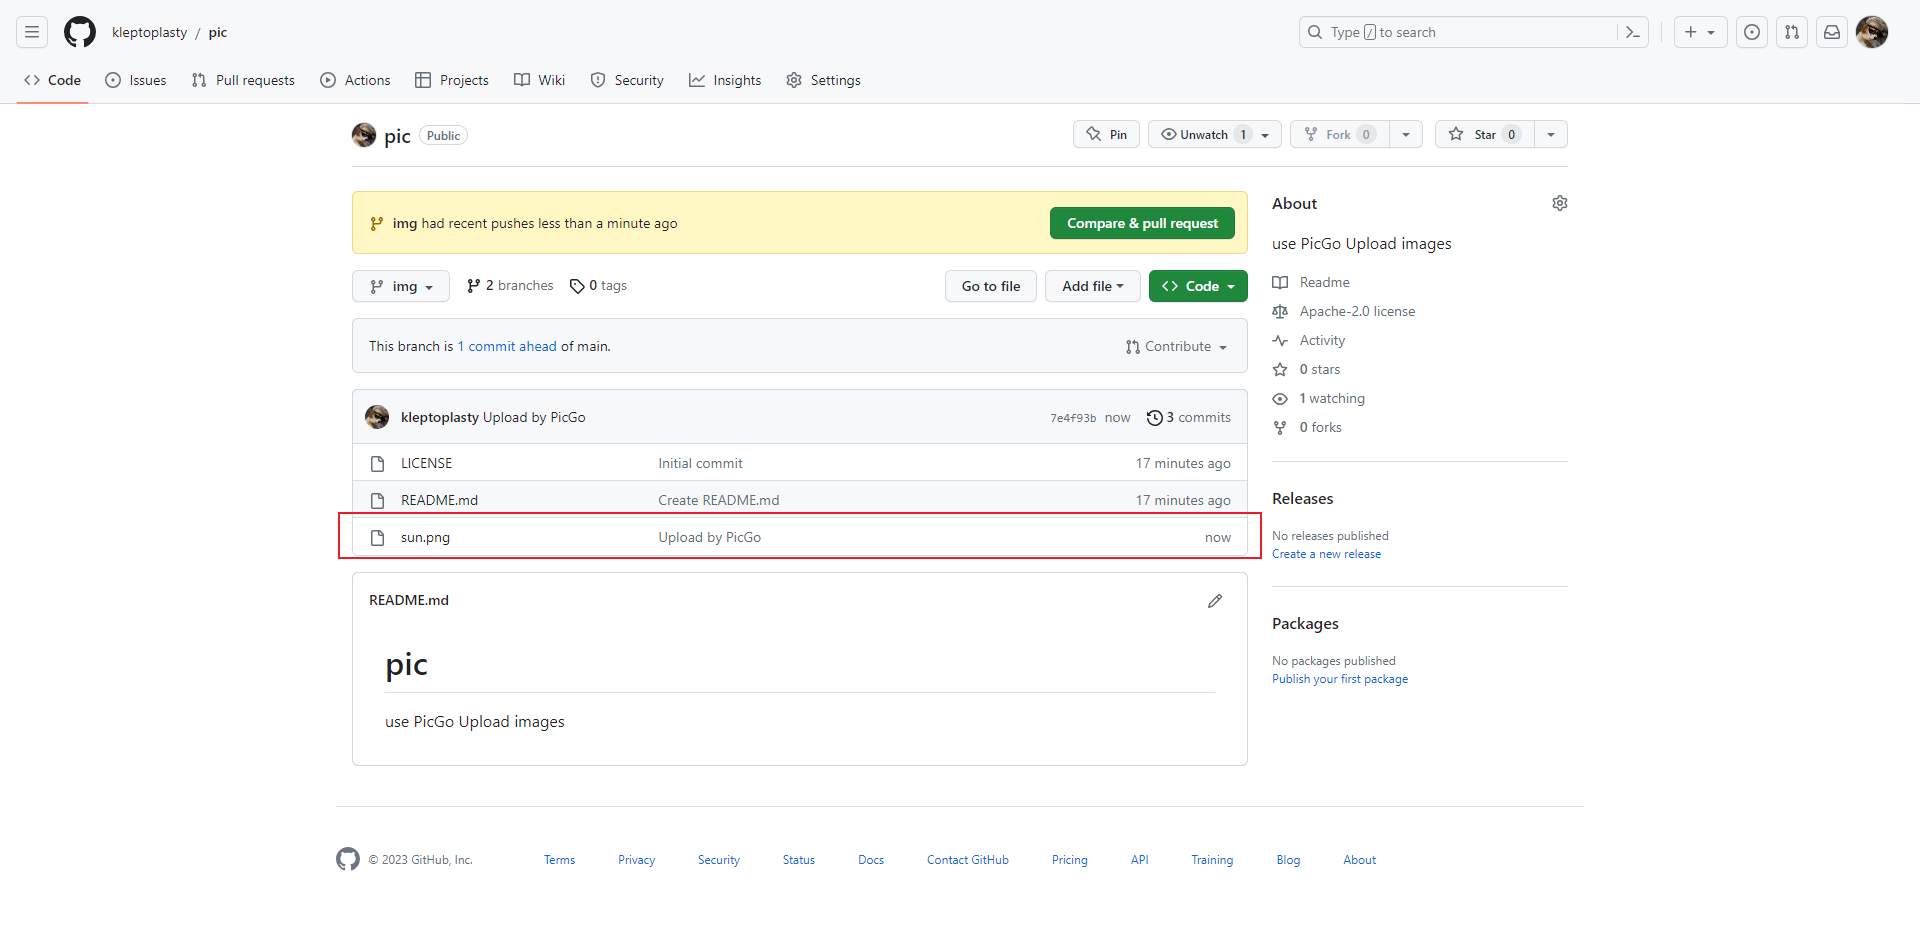Switch to the Actions tab
The width and height of the screenshot is (1920, 937).
(355, 80)
